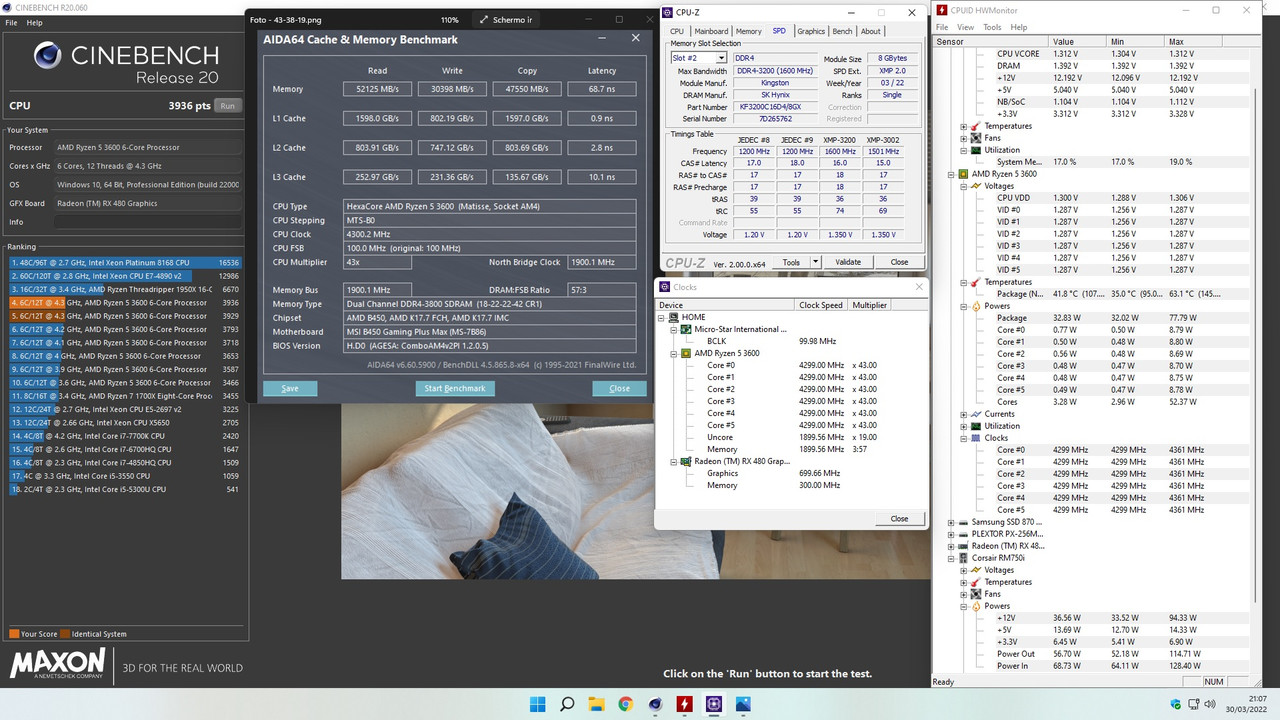Screen dimensions: 1280x720
Task: Switch to Mainboard tab in CPU-Z
Action: 711,31
